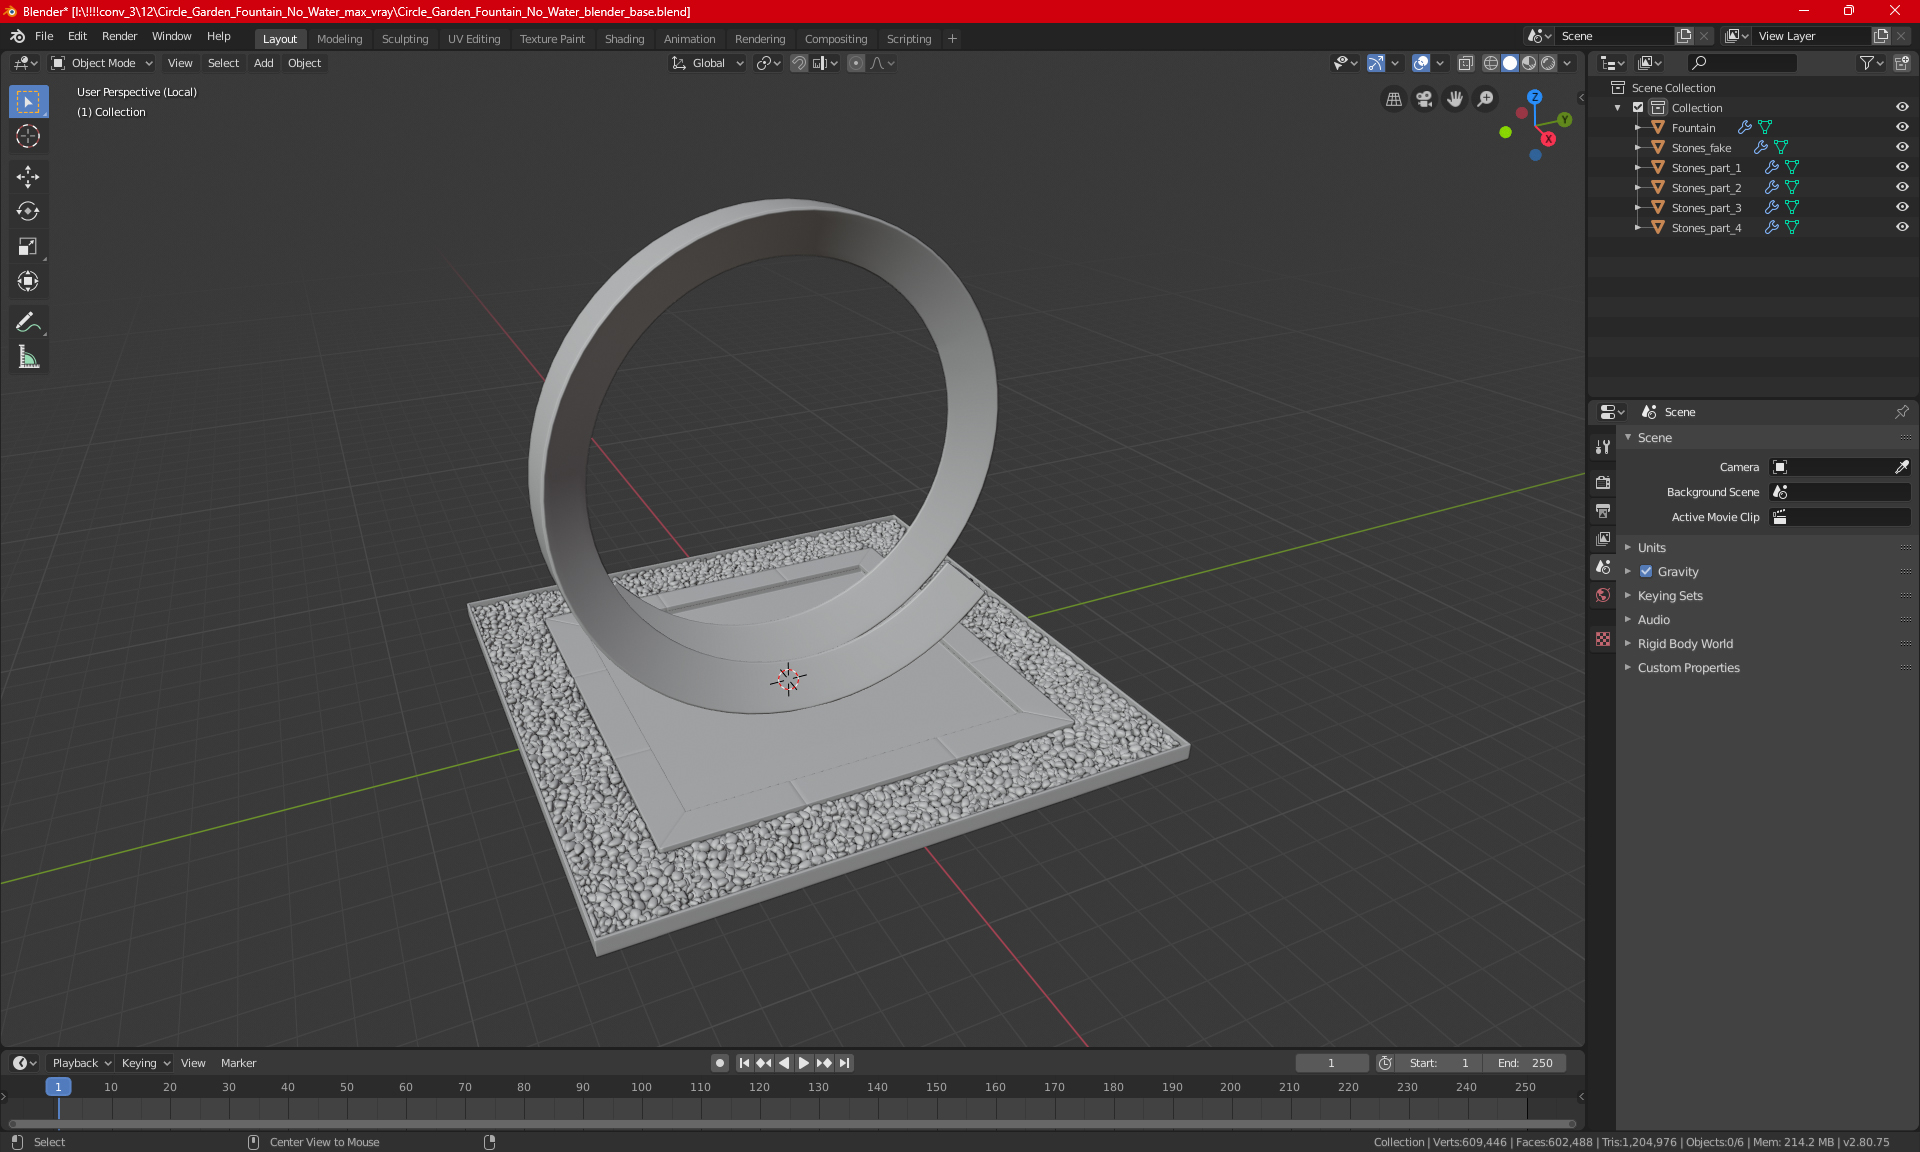1920x1152 pixels.
Task: Expand the Units panel
Action: (1651, 548)
